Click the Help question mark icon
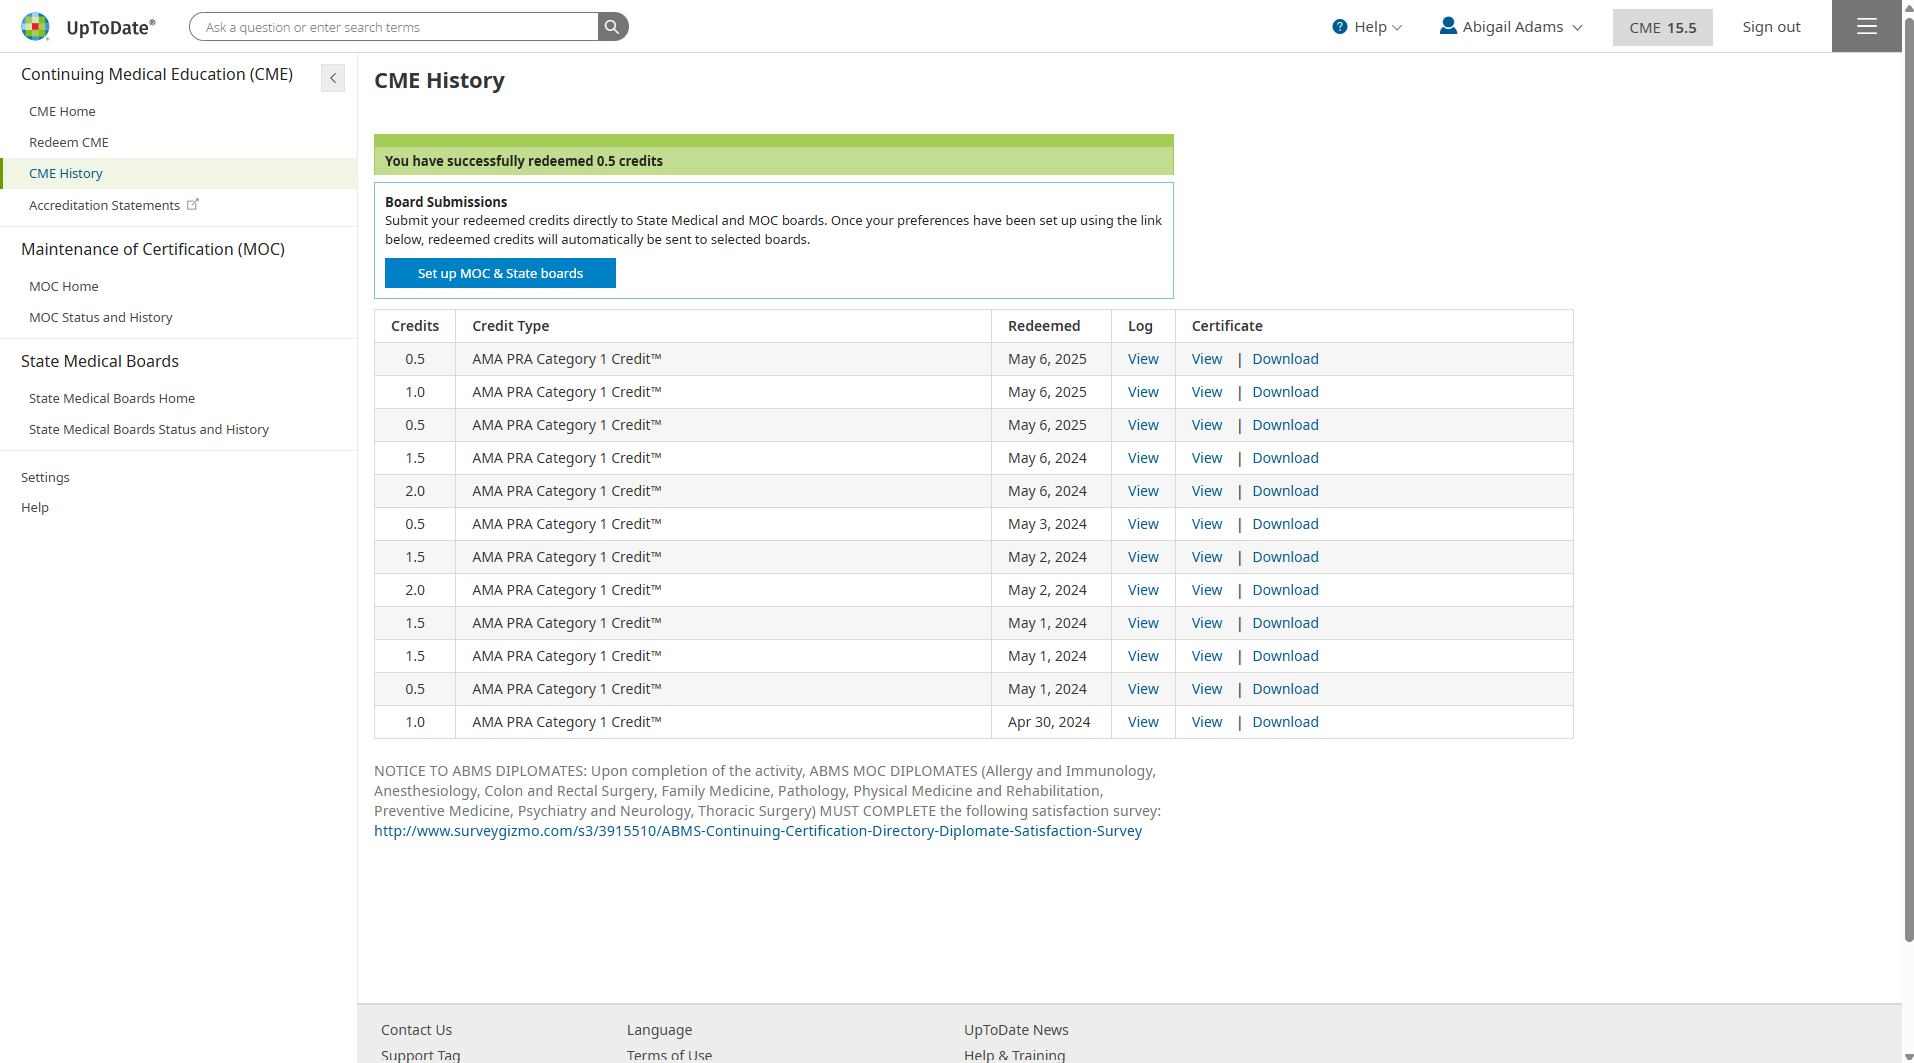The image size is (1914, 1063). click(x=1340, y=27)
